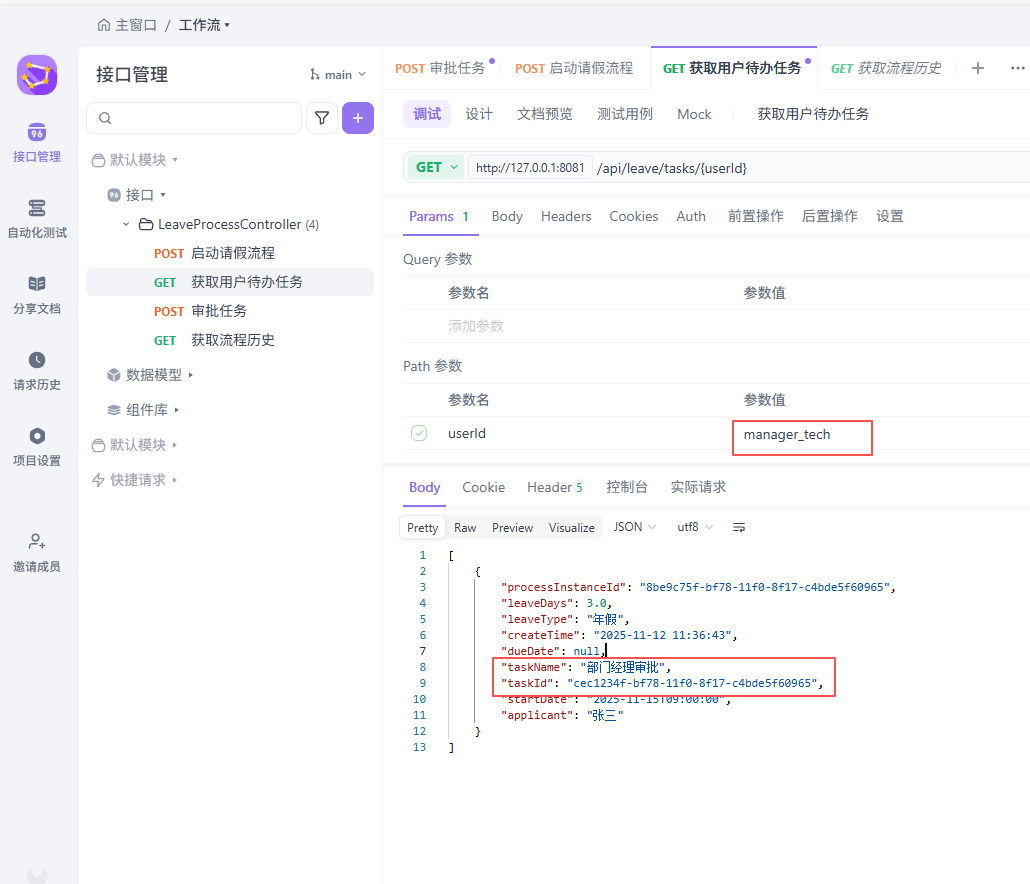Open the GET request method dropdown
Screen dimensions: 1030x884
point(434,166)
